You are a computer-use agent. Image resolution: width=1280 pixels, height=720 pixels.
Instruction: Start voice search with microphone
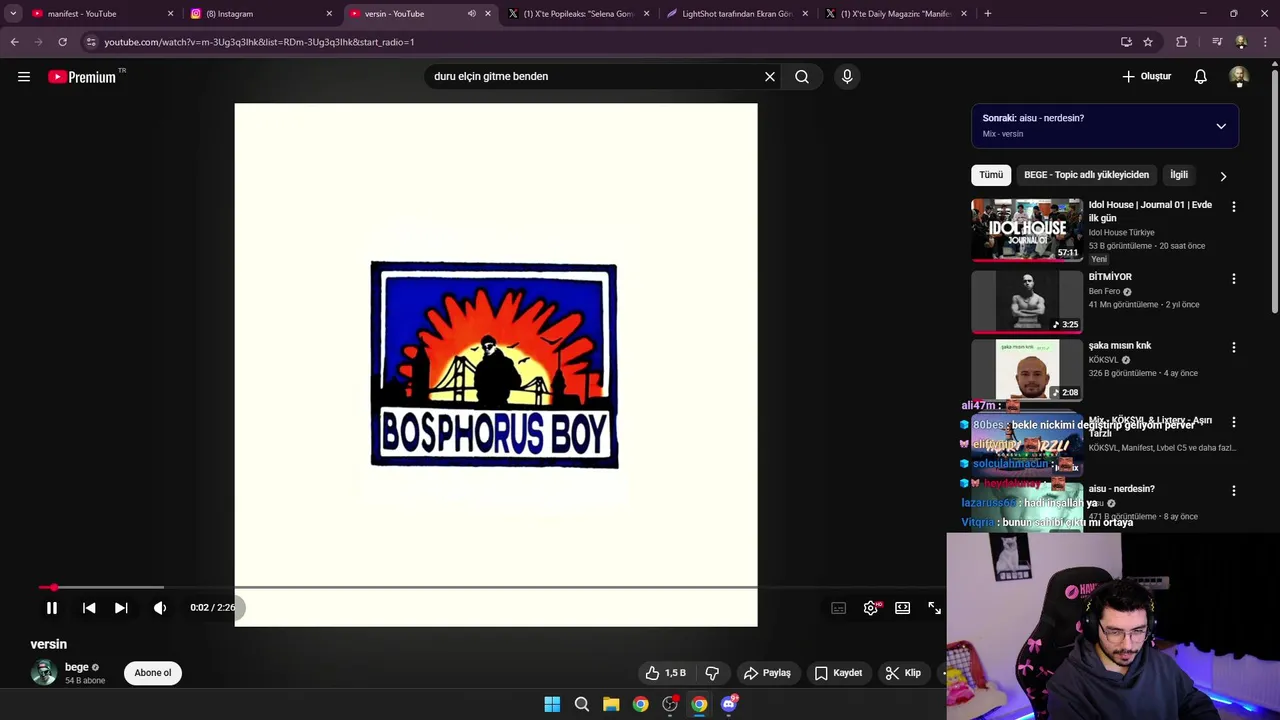coord(847,77)
